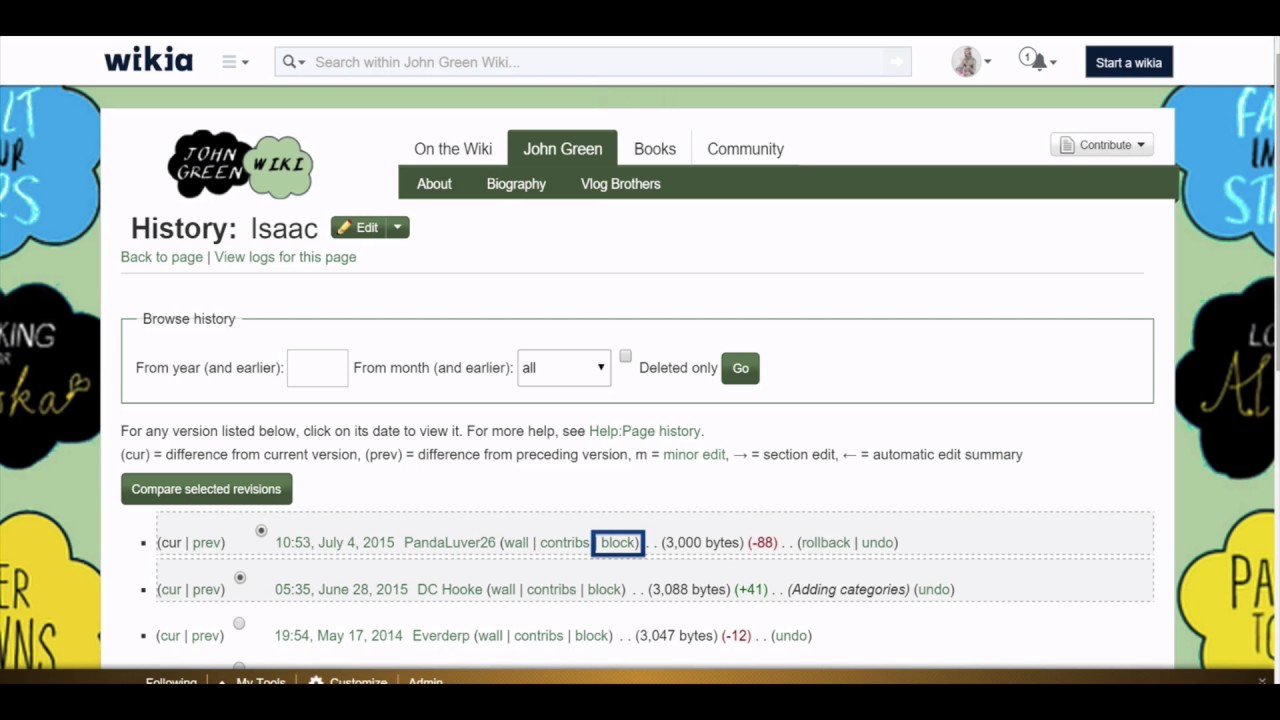This screenshot has height=720, width=1280.
Task: Click prev on the DC Hooke revision
Action: point(206,590)
